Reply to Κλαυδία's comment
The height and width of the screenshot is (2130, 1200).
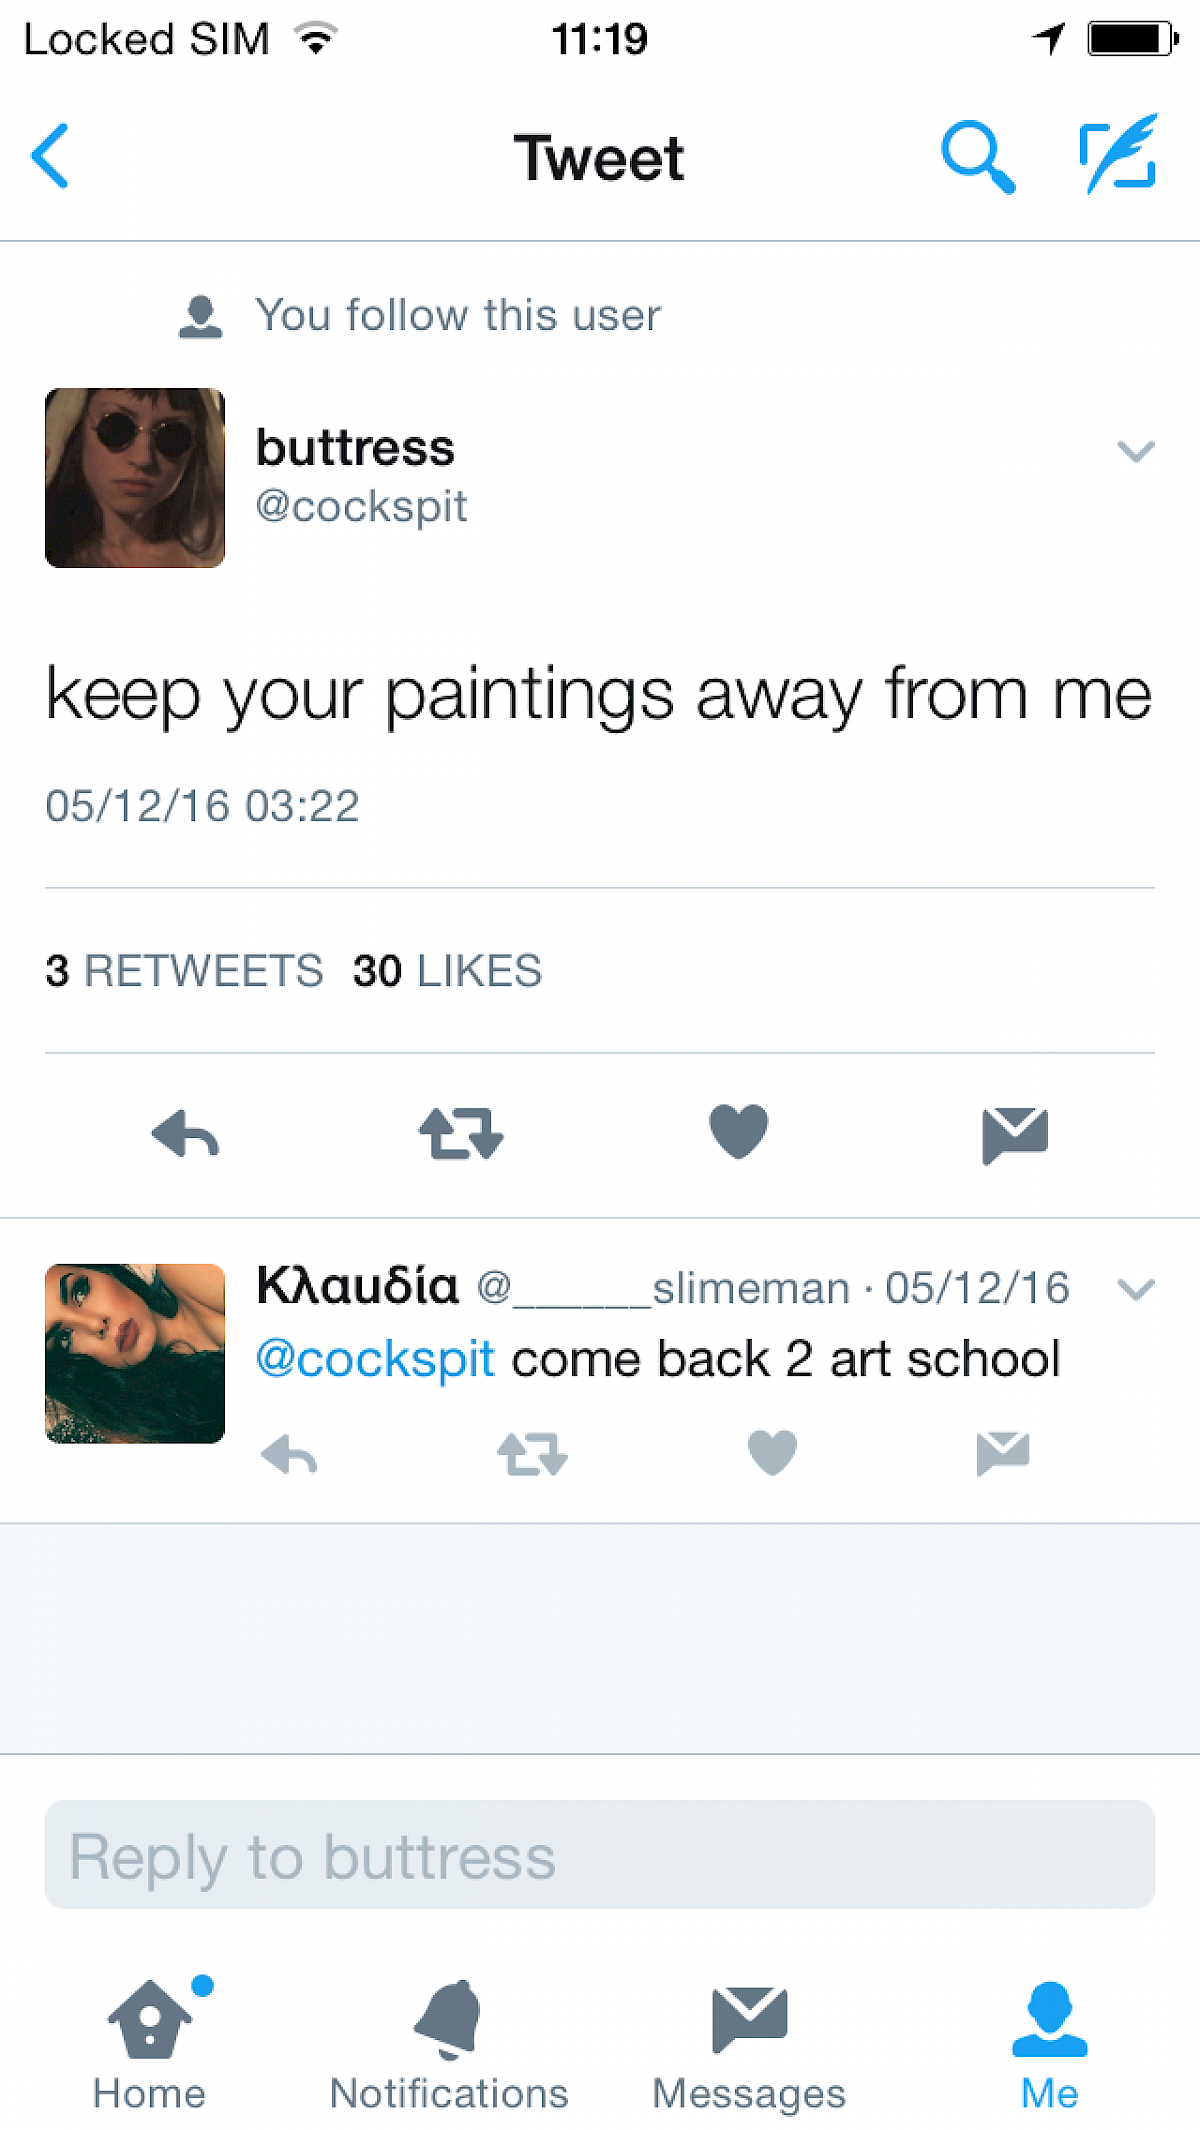289,1454
